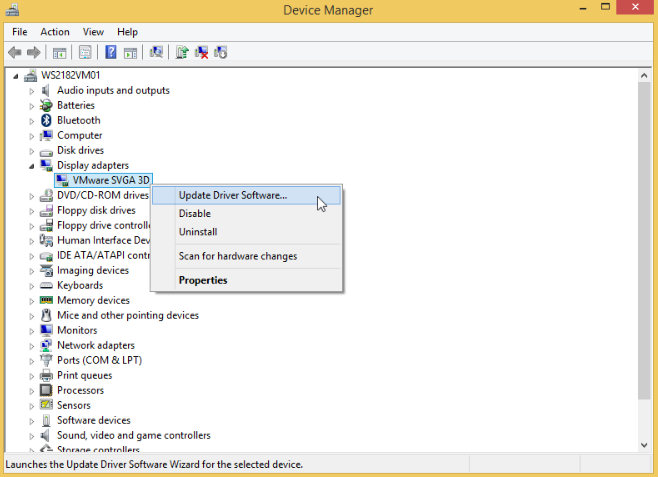Click the blue Help question mark icon
The height and width of the screenshot is (477, 658).
click(111, 52)
